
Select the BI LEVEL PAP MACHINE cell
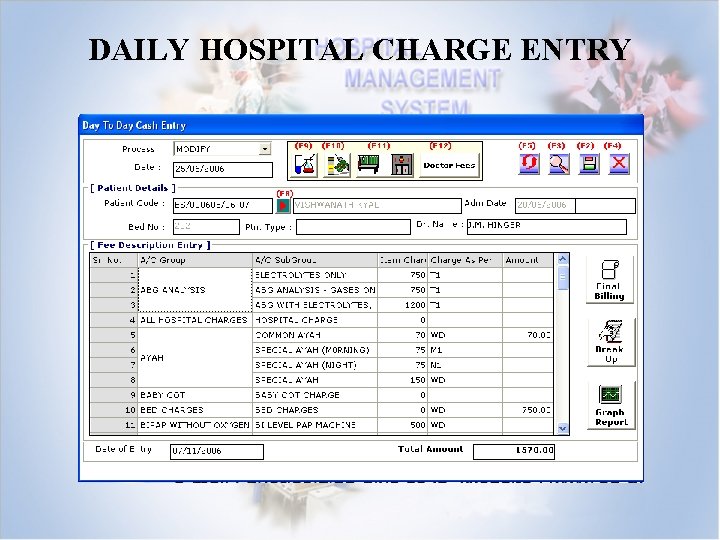click(x=315, y=425)
